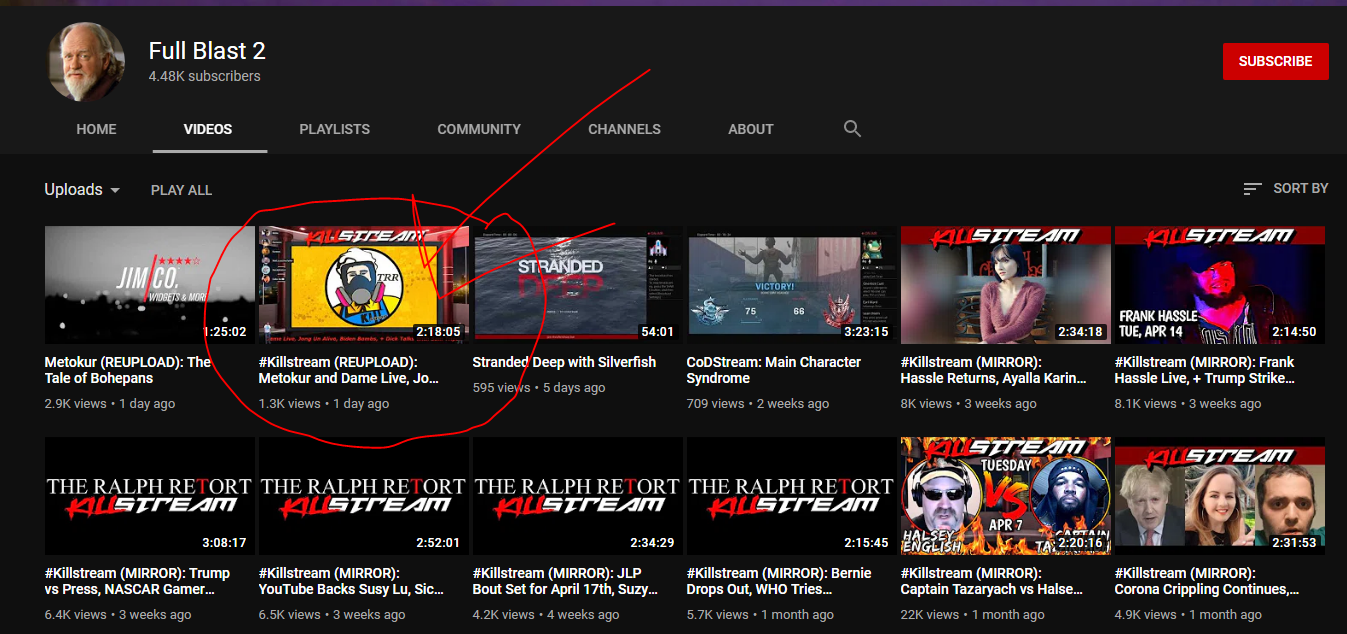Click title JLP Bout Set for April 17th

click(565, 581)
